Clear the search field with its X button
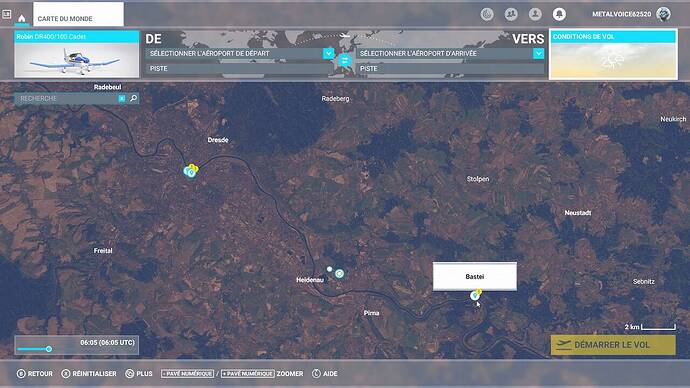The height and width of the screenshot is (388, 690). tap(122, 99)
